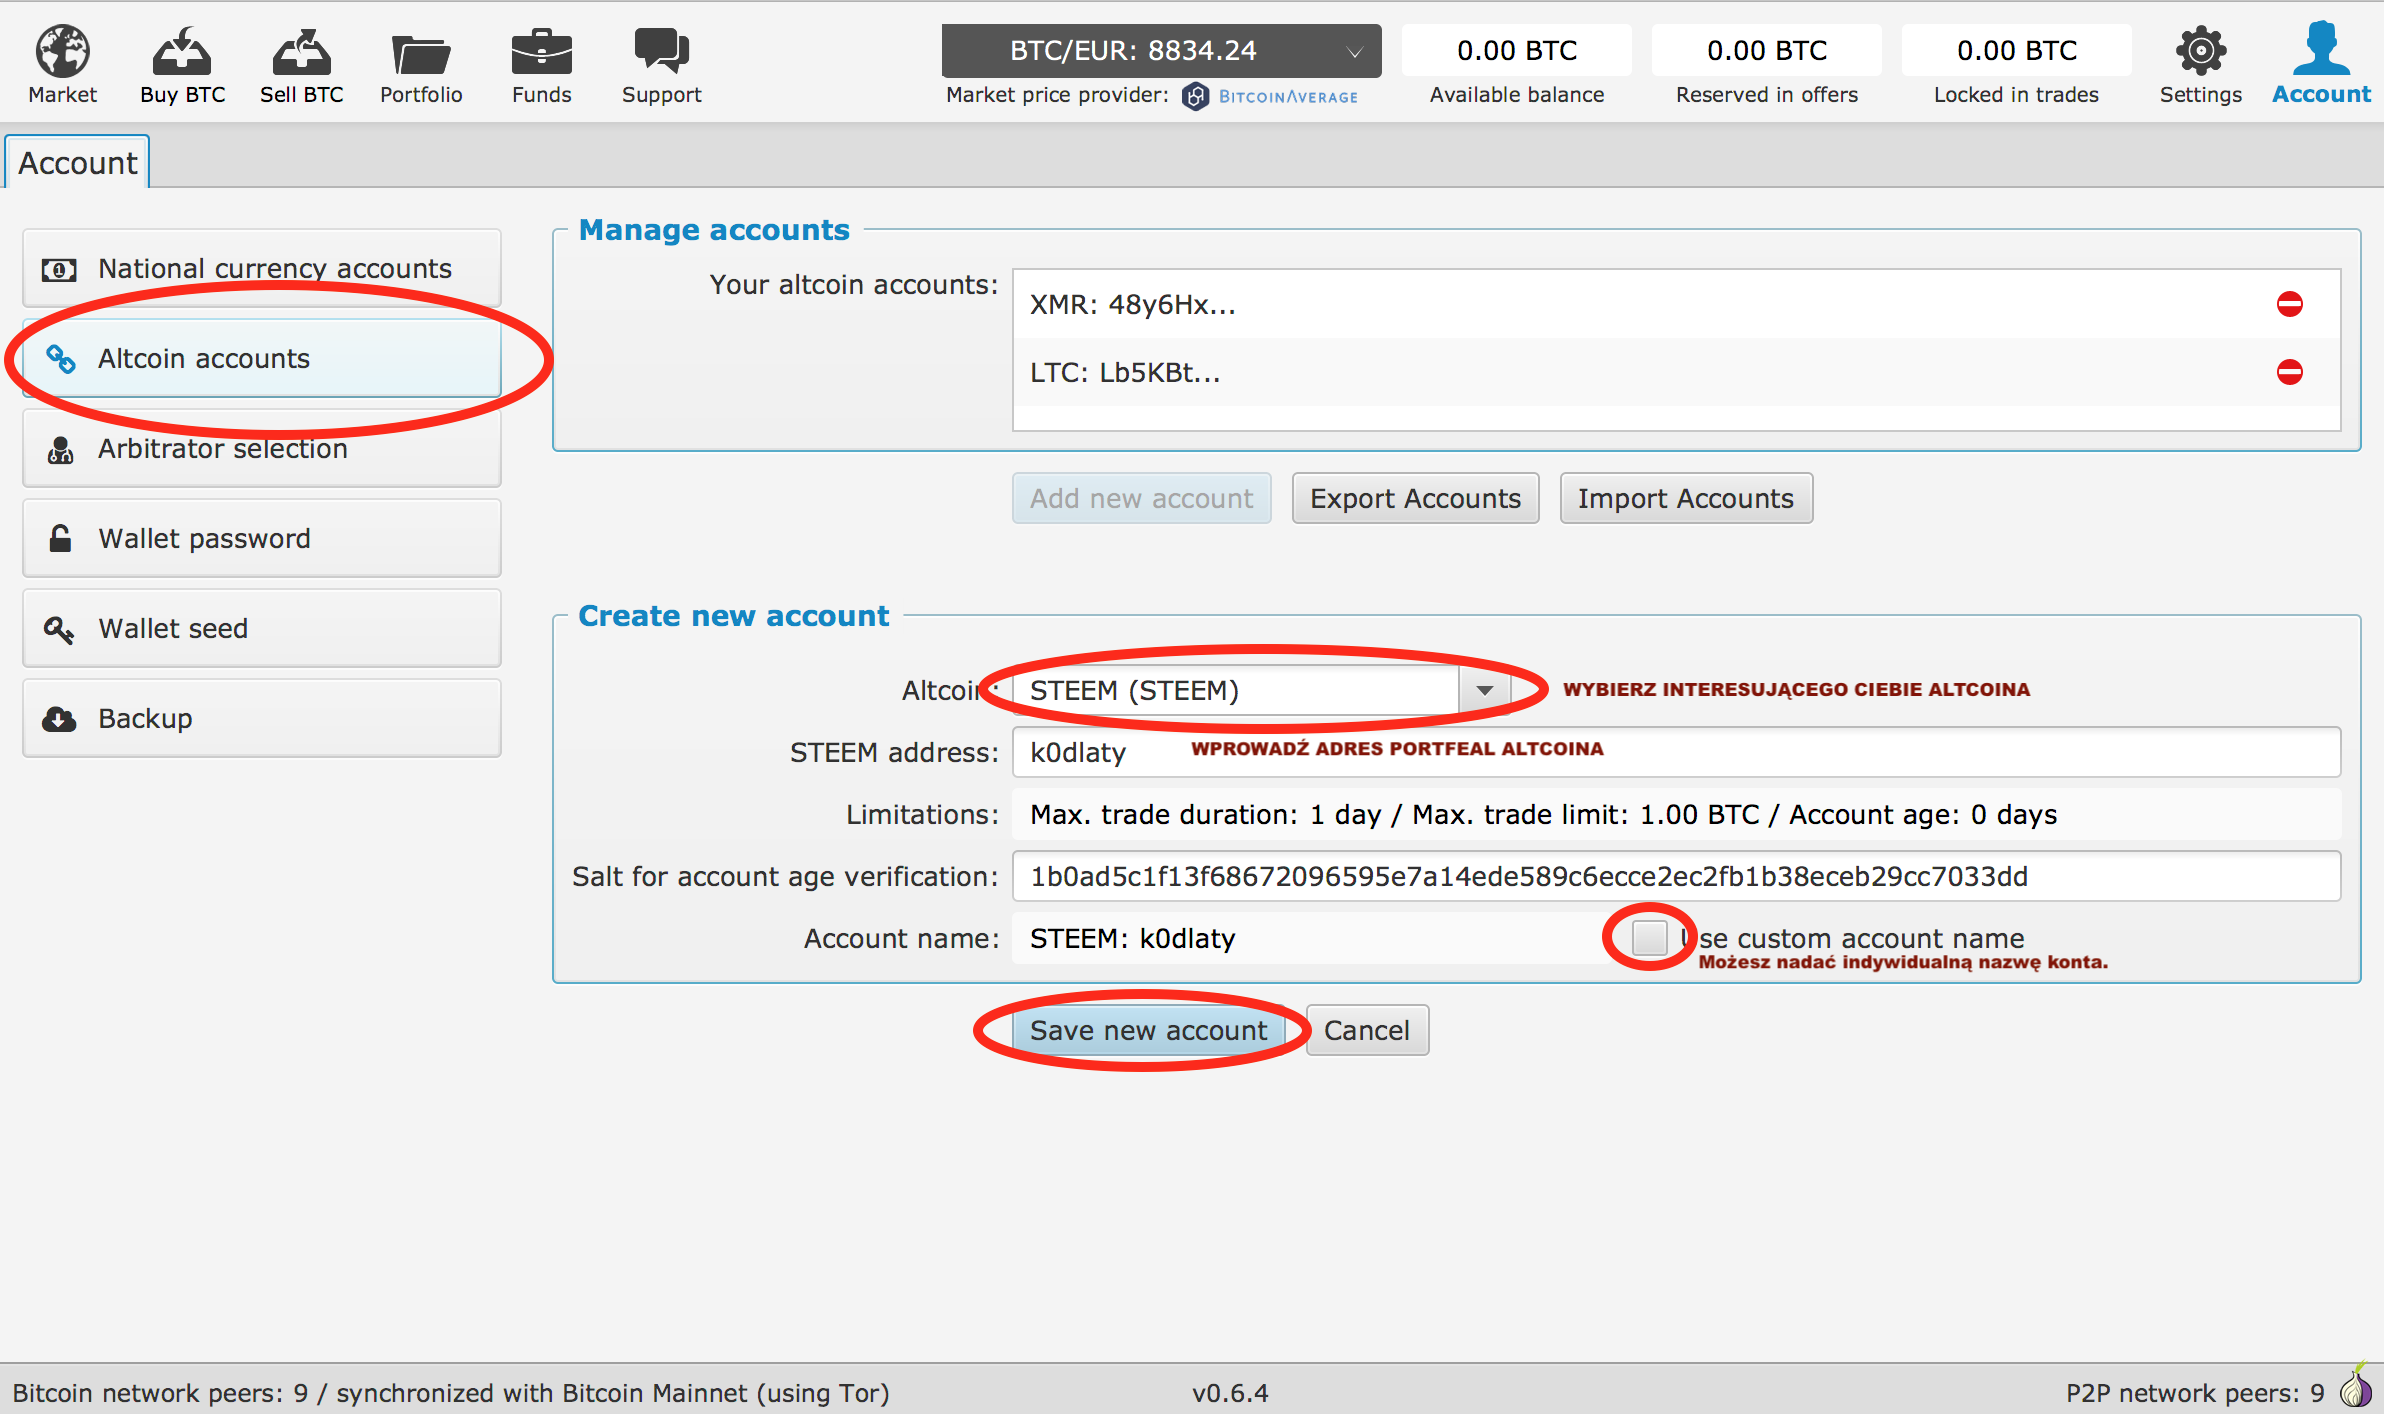Click Export Accounts button
The width and height of the screenshot is (2384, 1414).
tap(1413, 498)
